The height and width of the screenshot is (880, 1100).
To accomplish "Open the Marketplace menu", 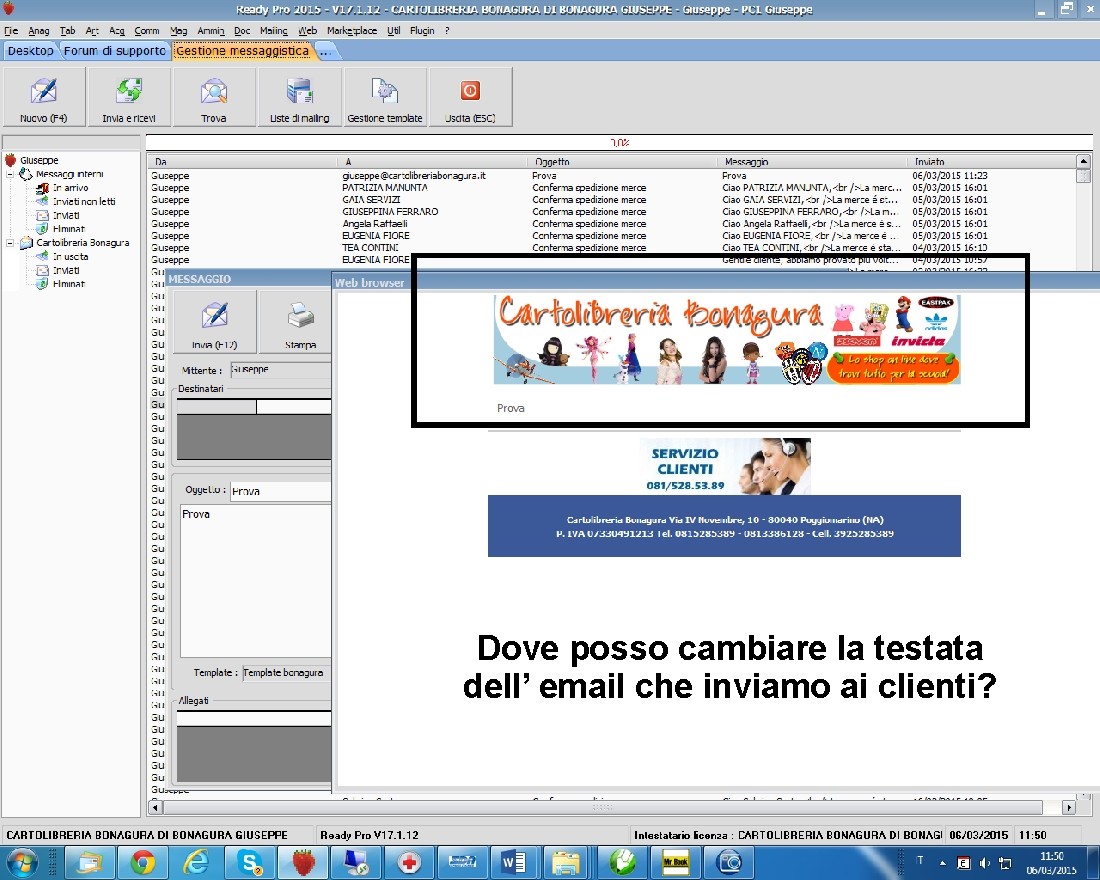I will (351, 31).
